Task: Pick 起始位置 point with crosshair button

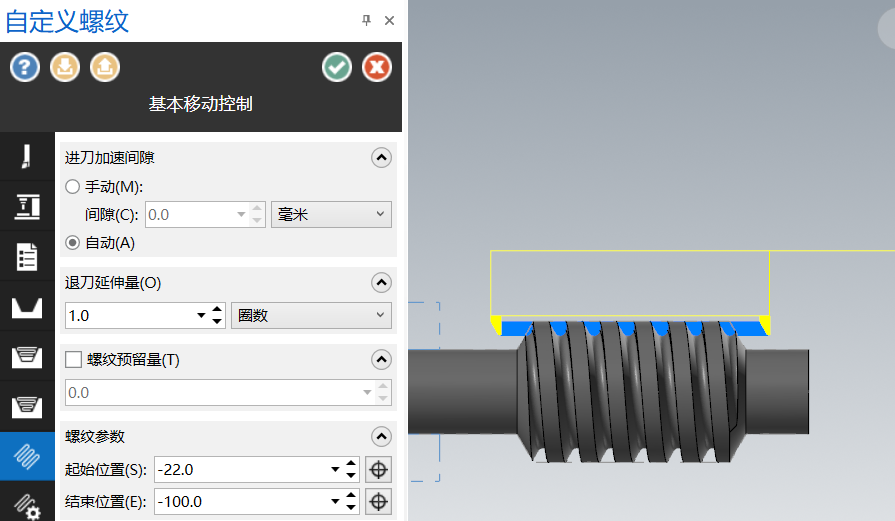Action: [378, 470]
